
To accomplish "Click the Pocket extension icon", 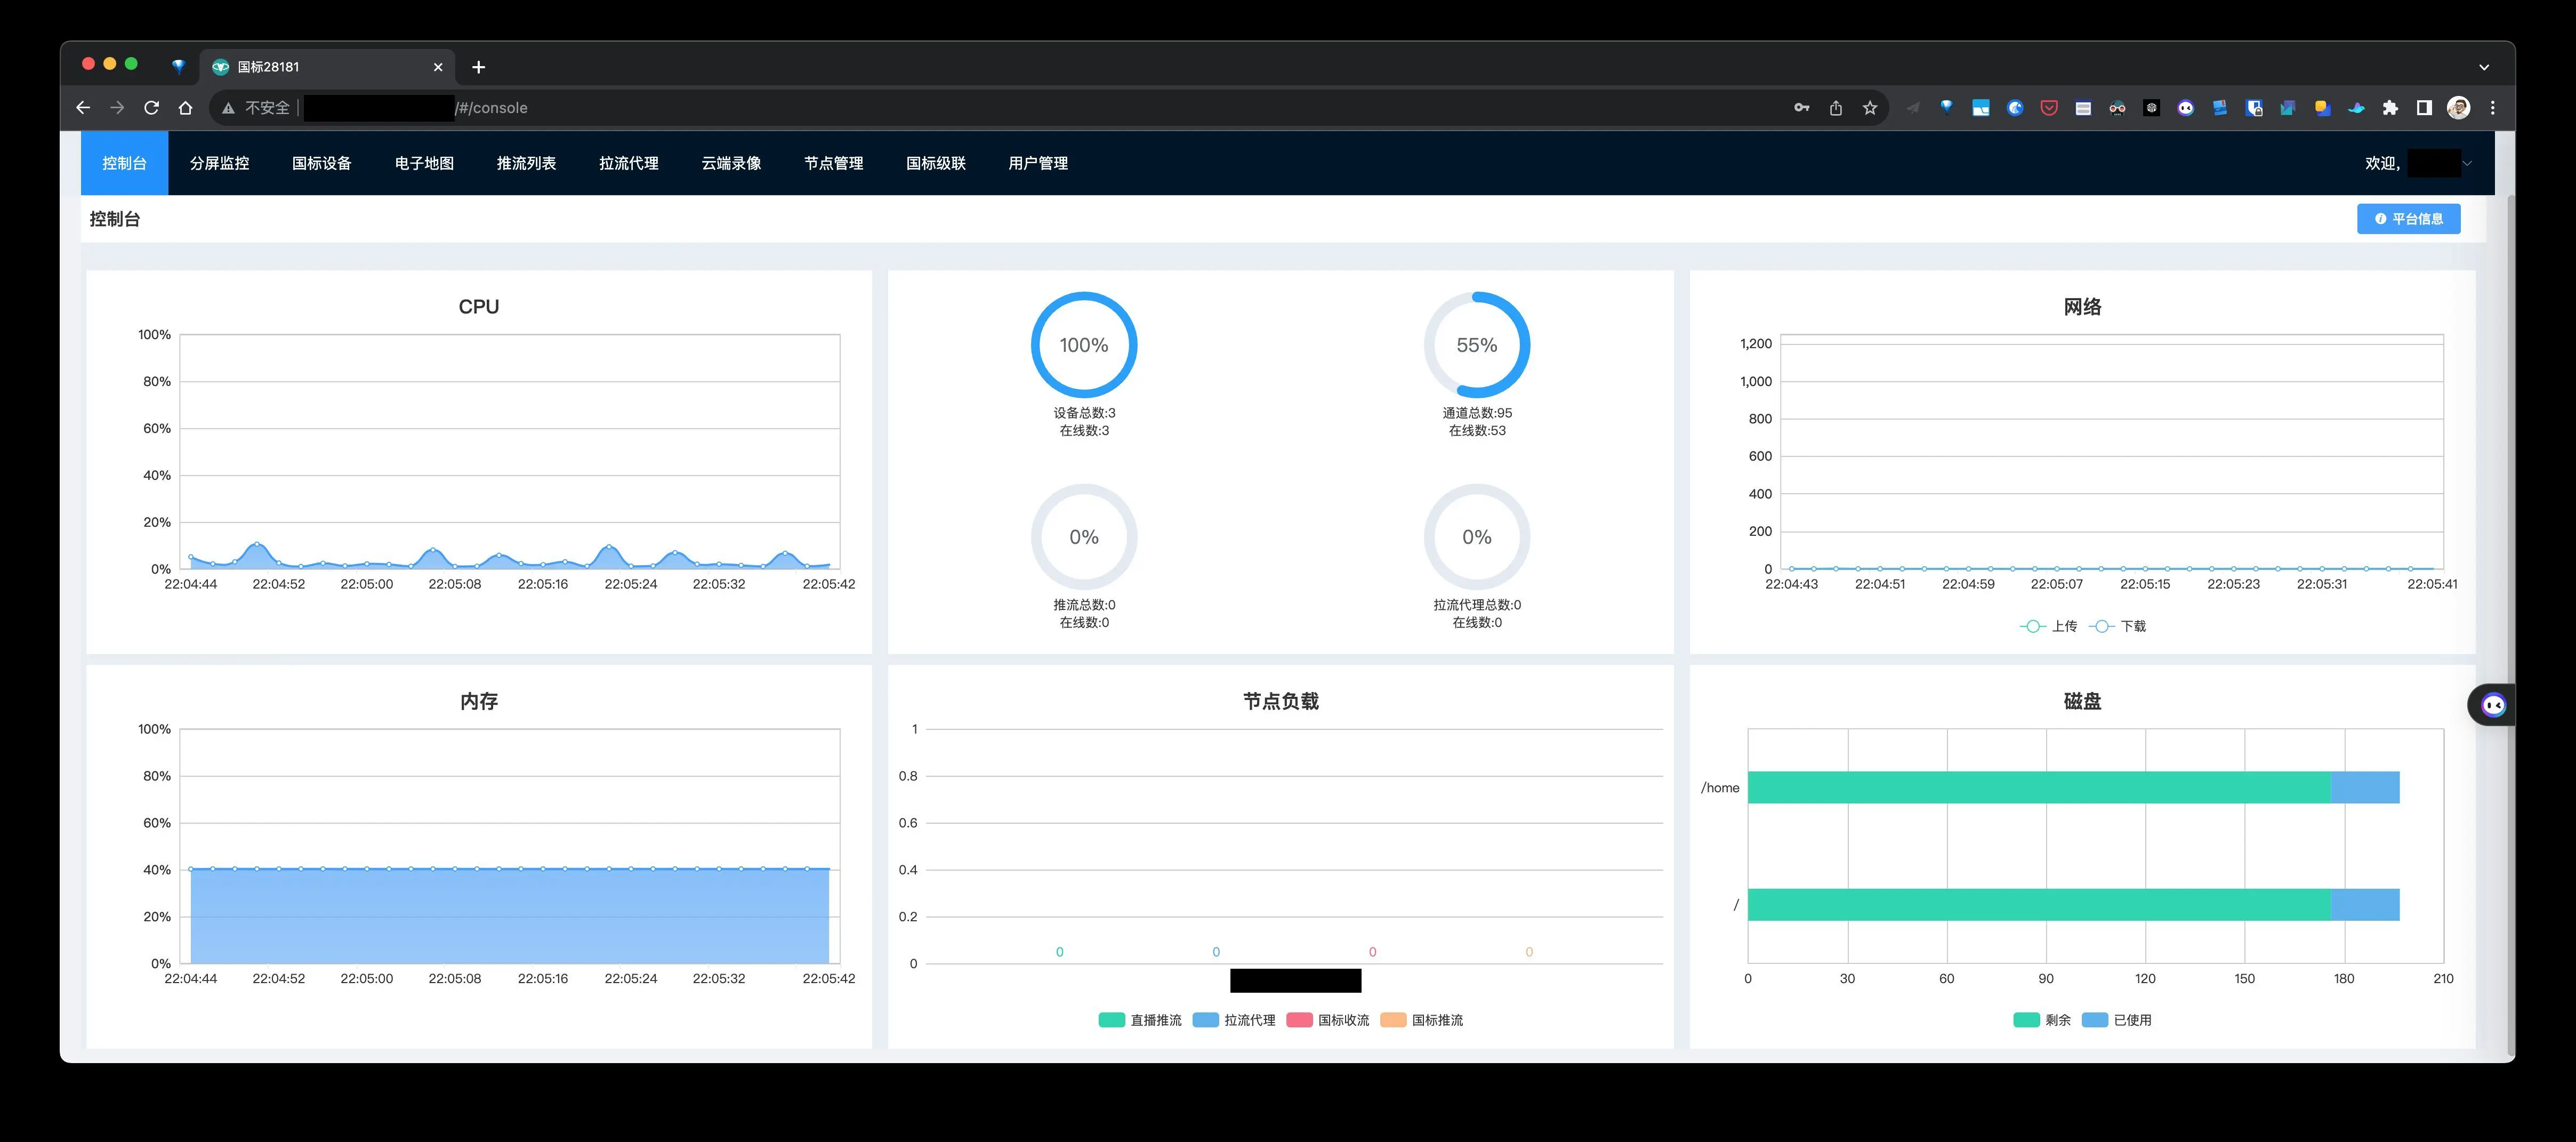I will [x=2049, y=108].
